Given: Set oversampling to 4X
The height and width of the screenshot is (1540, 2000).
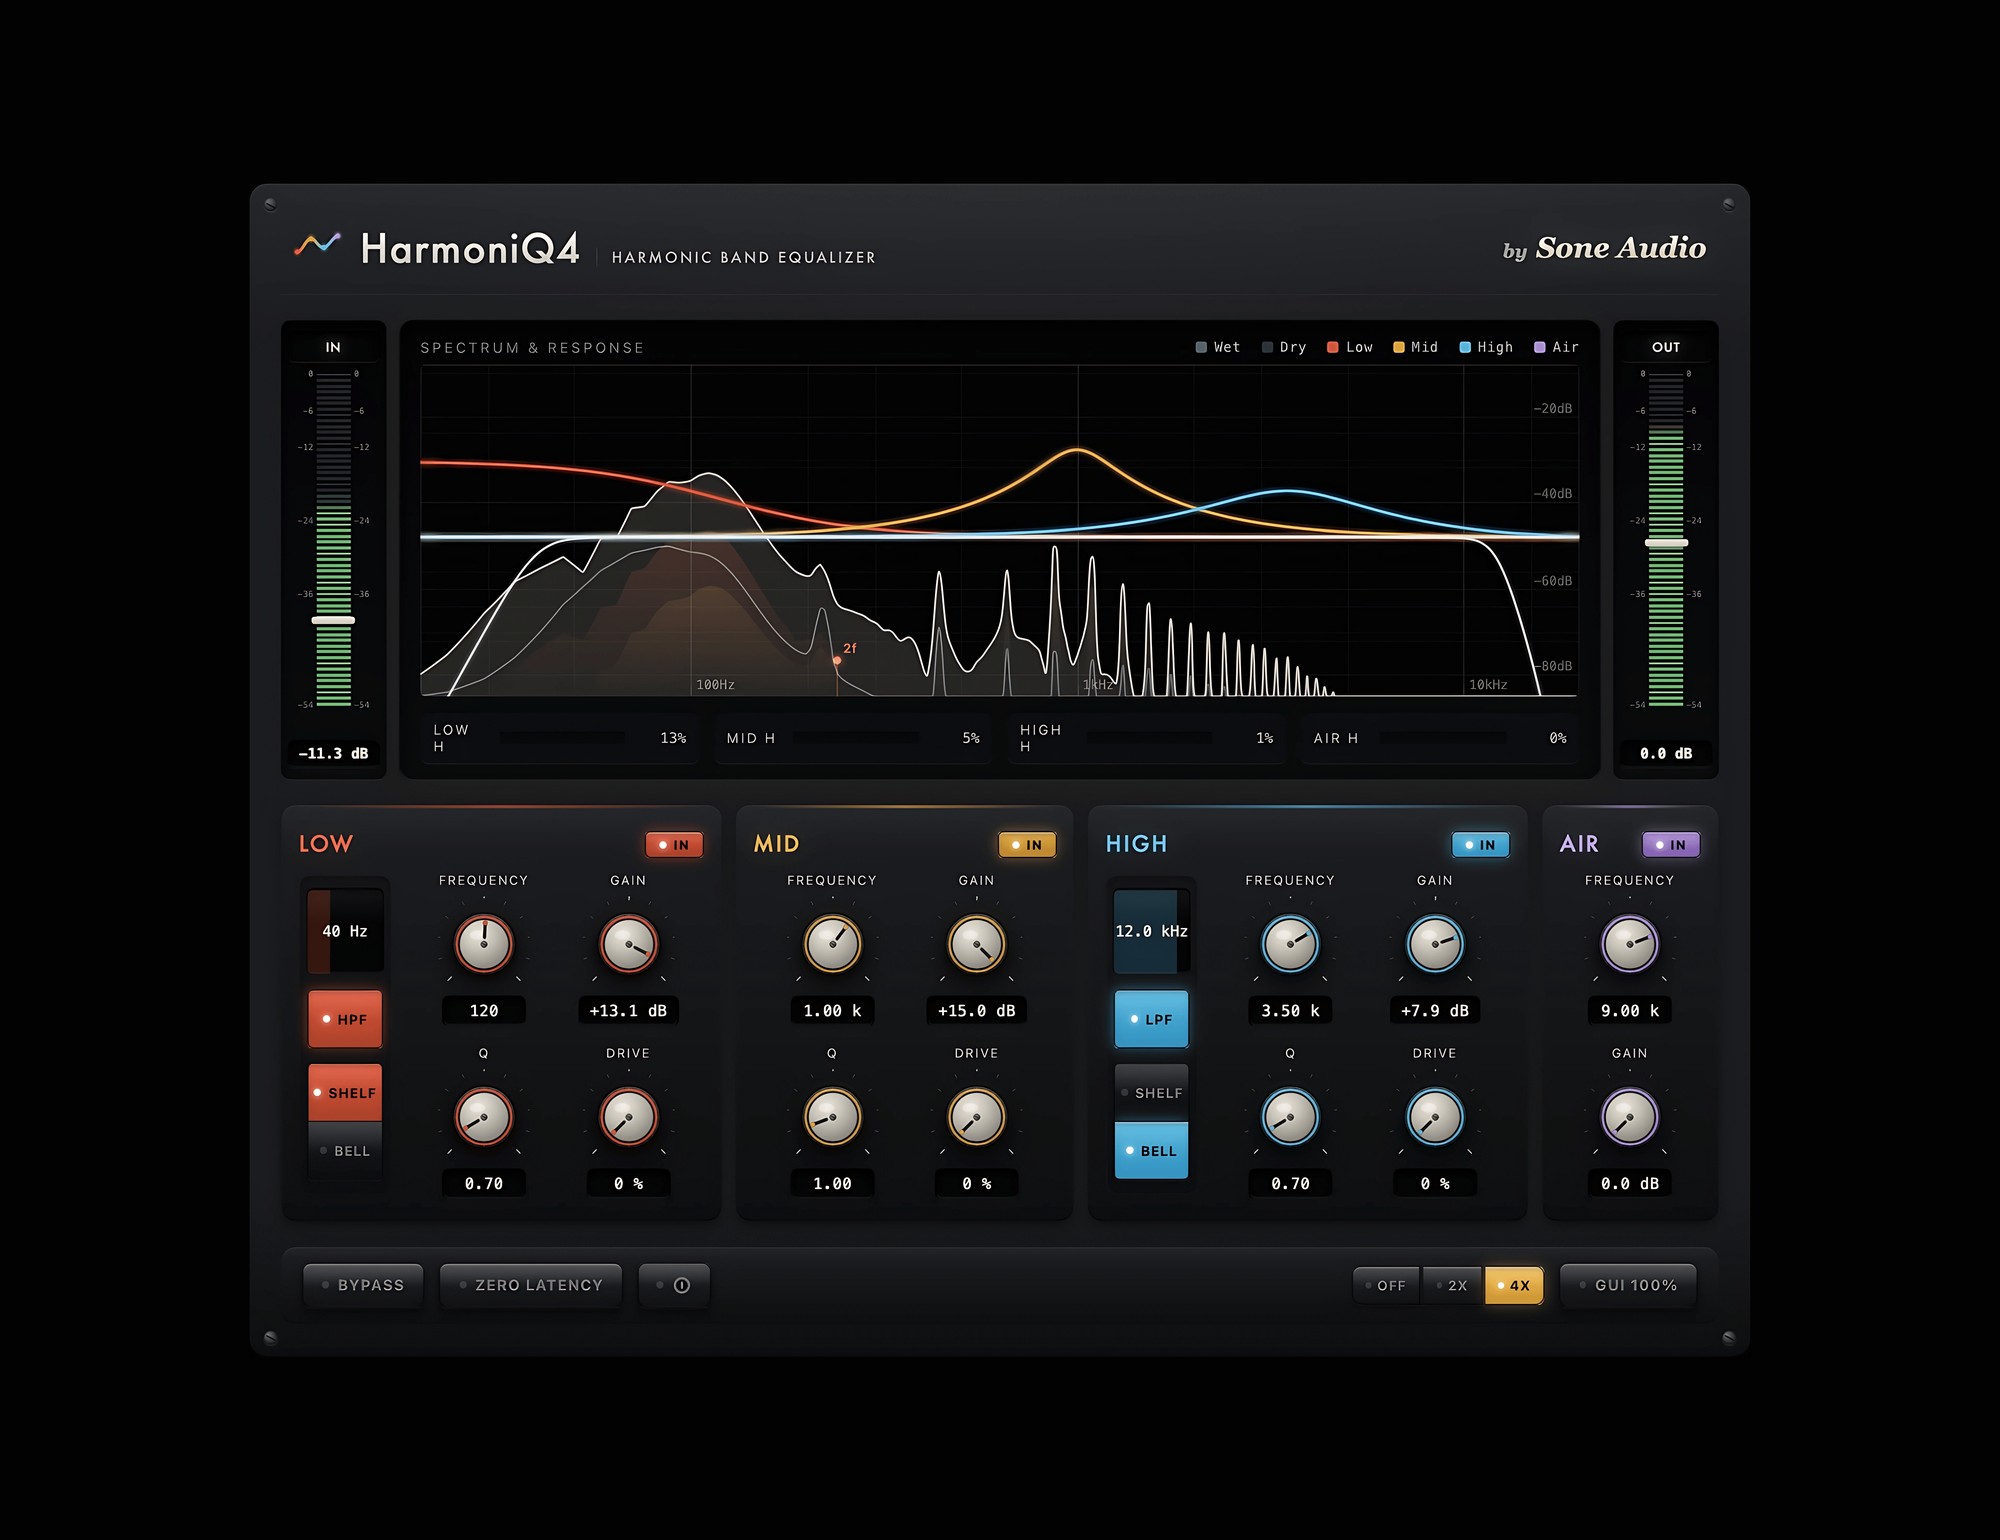Looking at the screenshot, I should click(x=1514, y=1286).
